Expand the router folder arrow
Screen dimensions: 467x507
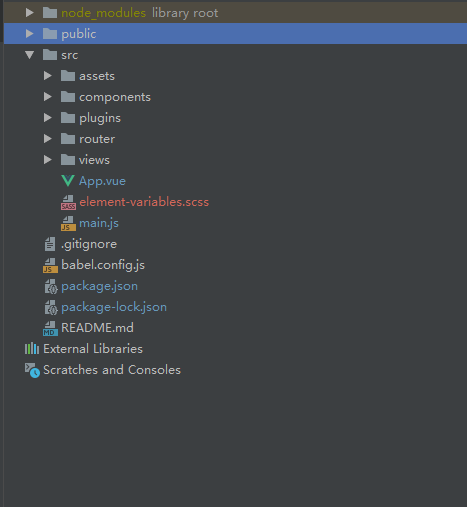point(48,139)
